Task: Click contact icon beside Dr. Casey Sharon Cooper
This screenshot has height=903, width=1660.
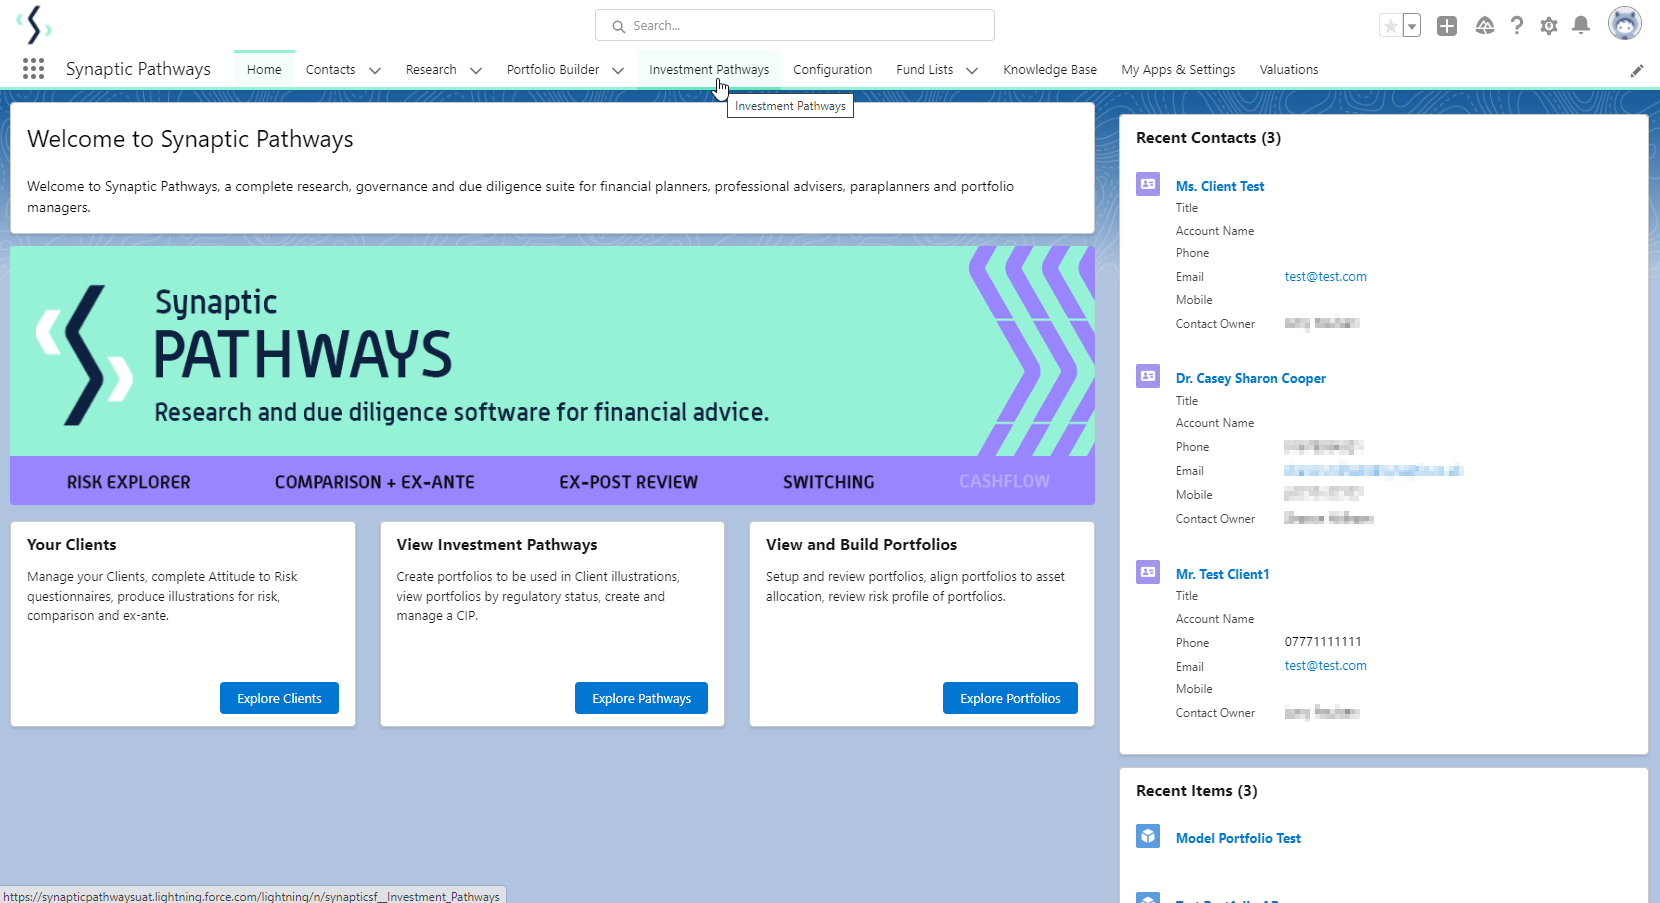Action: [1148, 376]
